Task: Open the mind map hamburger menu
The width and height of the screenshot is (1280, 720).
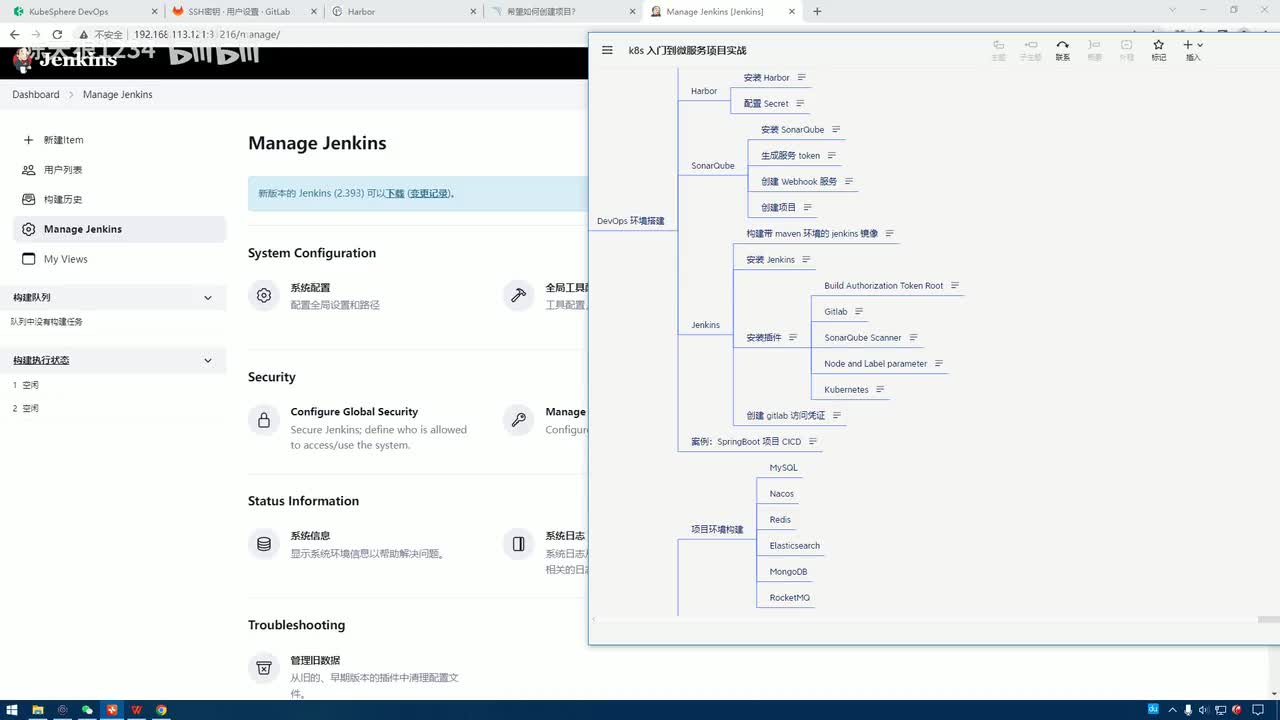Action: (607, 50)
